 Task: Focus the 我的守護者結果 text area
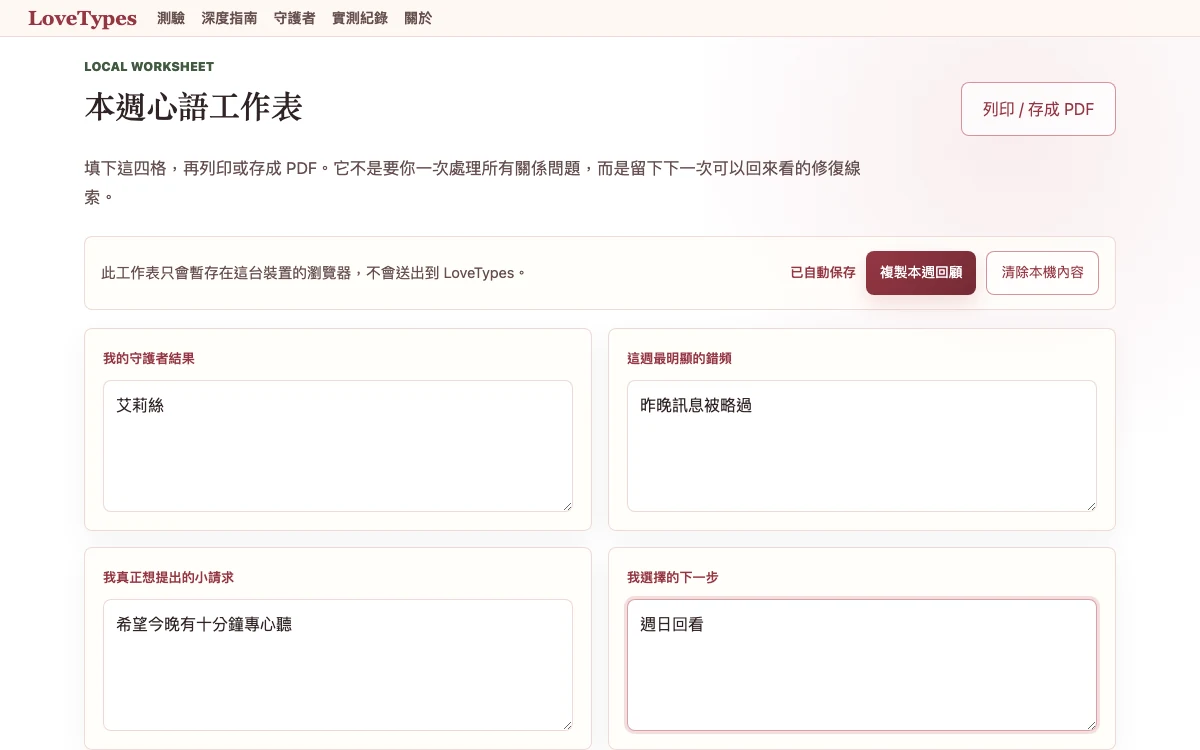338,446
